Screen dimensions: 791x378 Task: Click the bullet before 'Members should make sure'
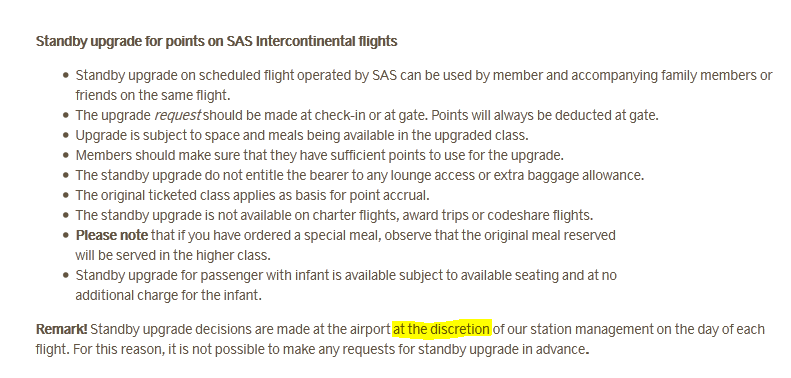pos(66,155)
